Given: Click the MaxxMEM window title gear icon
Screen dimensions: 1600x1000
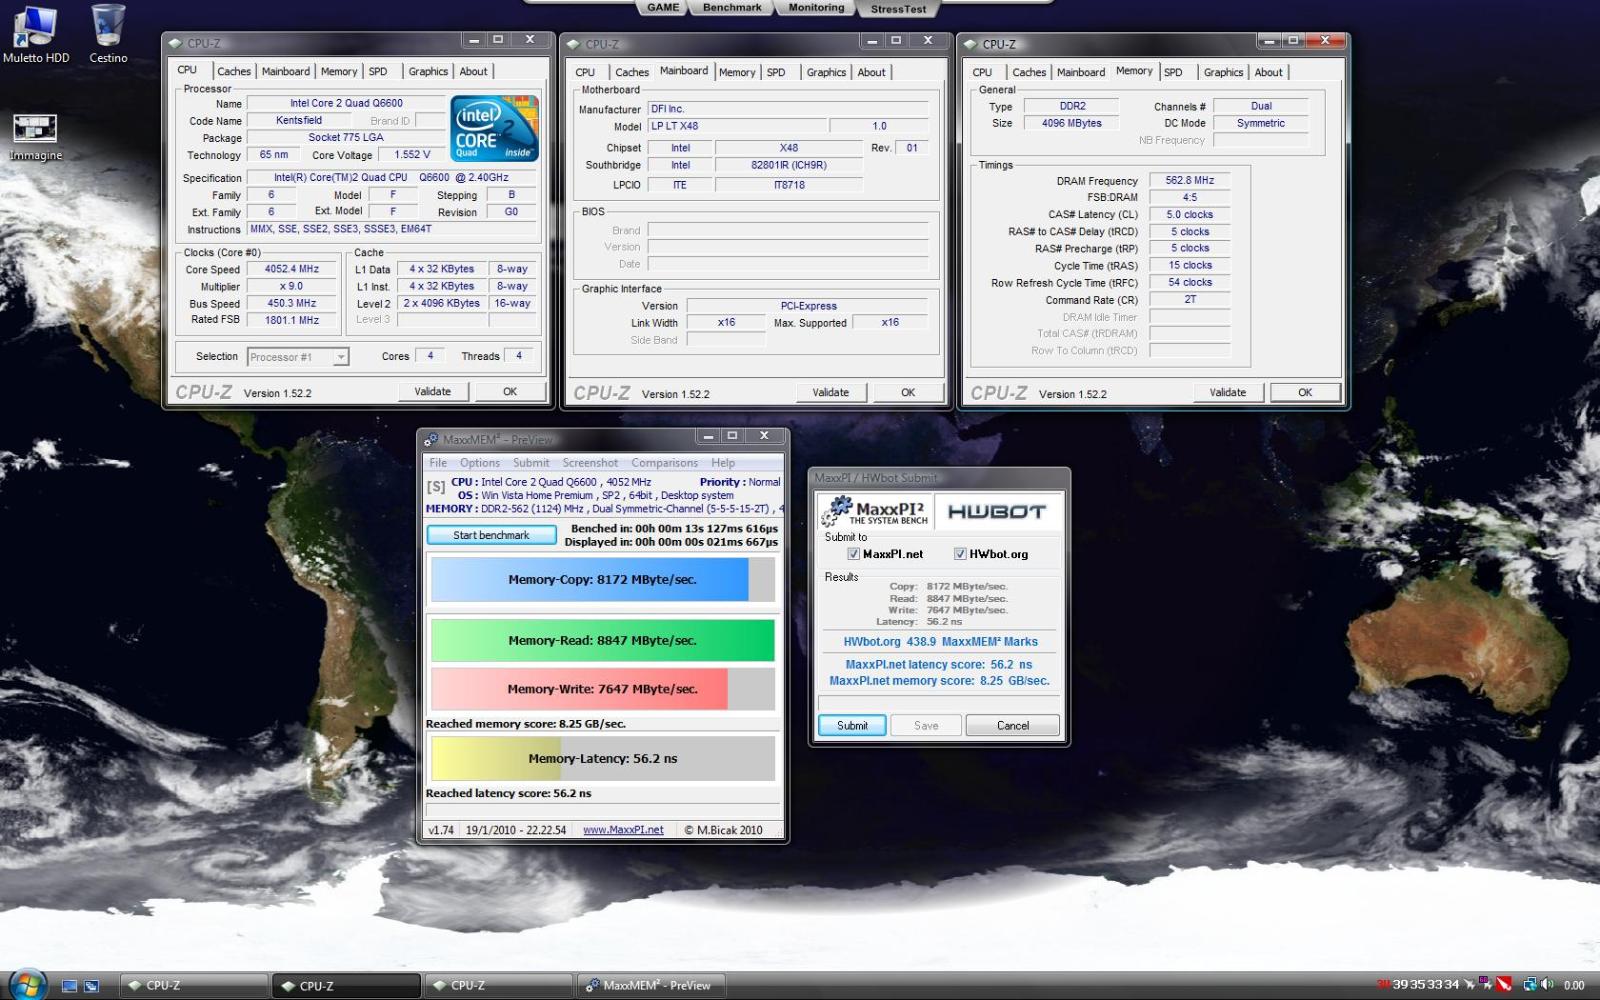Looking at the screenshot, I should [431, 439].
